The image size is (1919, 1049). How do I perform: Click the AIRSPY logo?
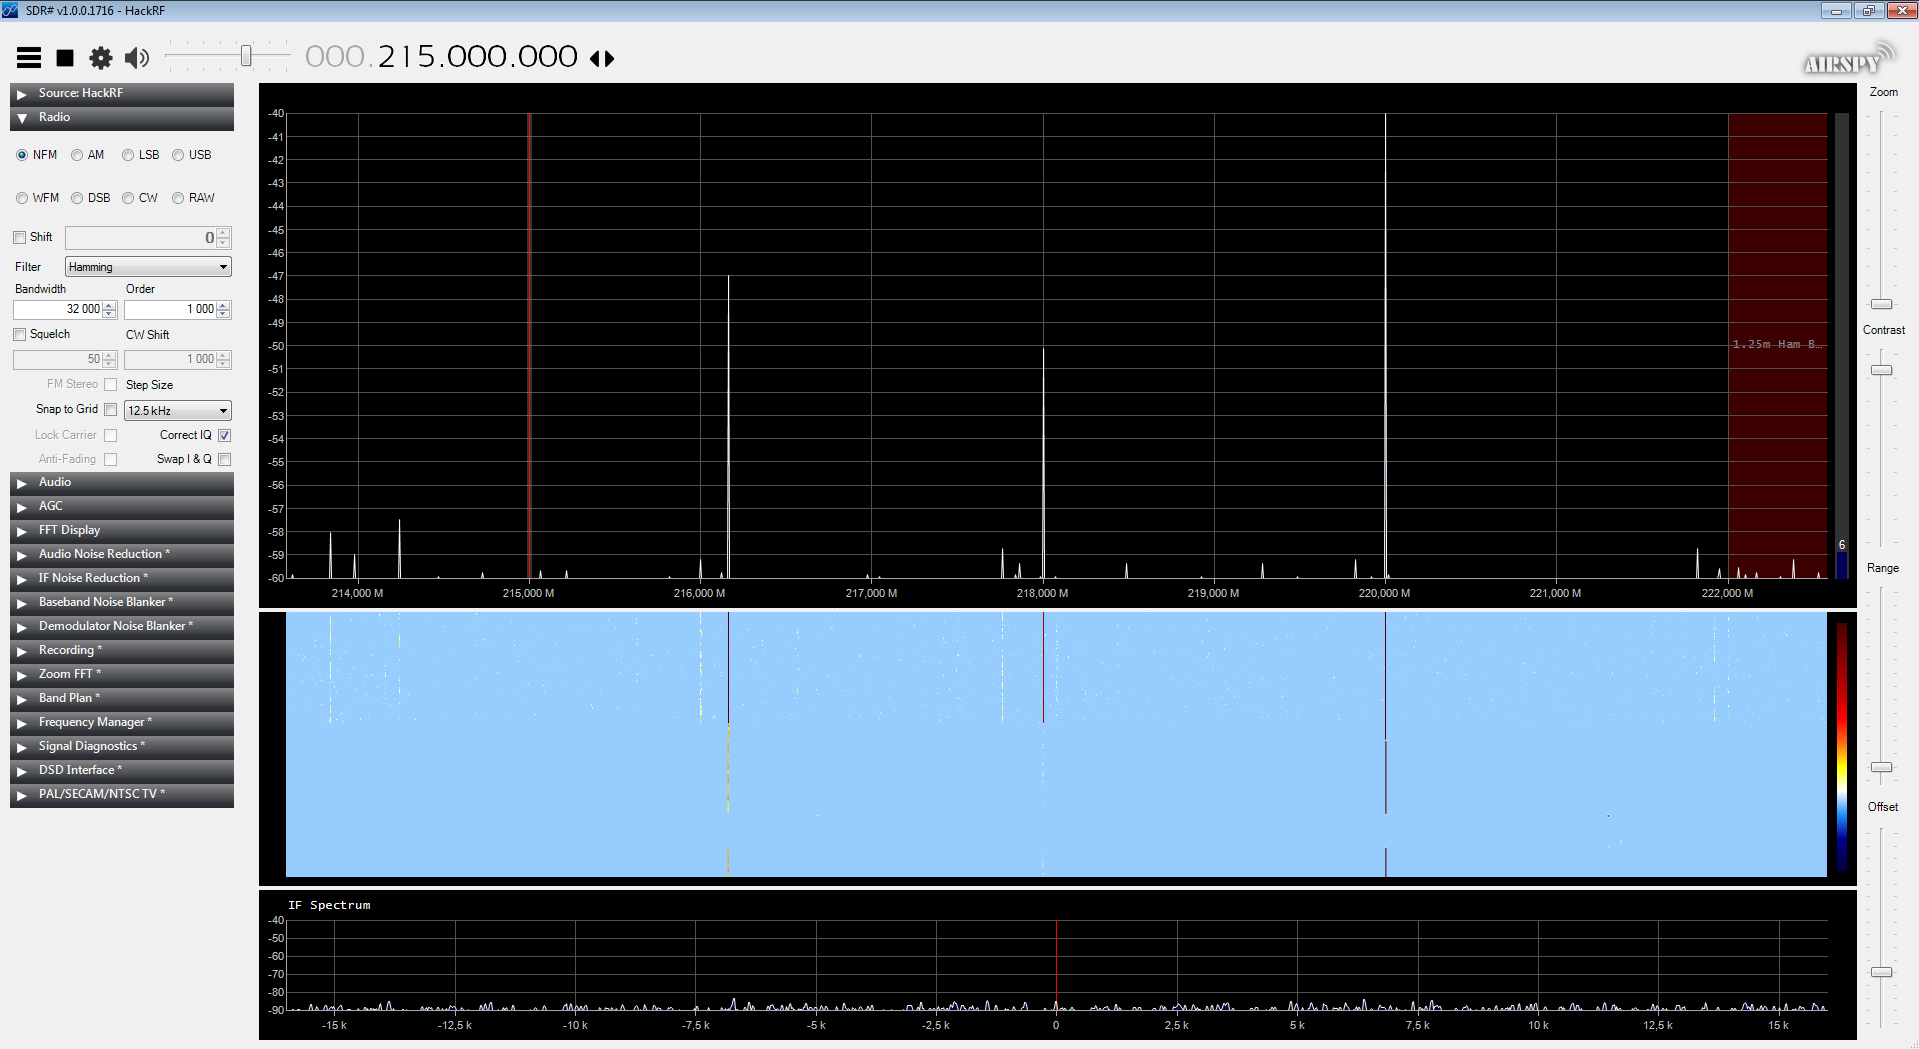[x=1850, y=60]
